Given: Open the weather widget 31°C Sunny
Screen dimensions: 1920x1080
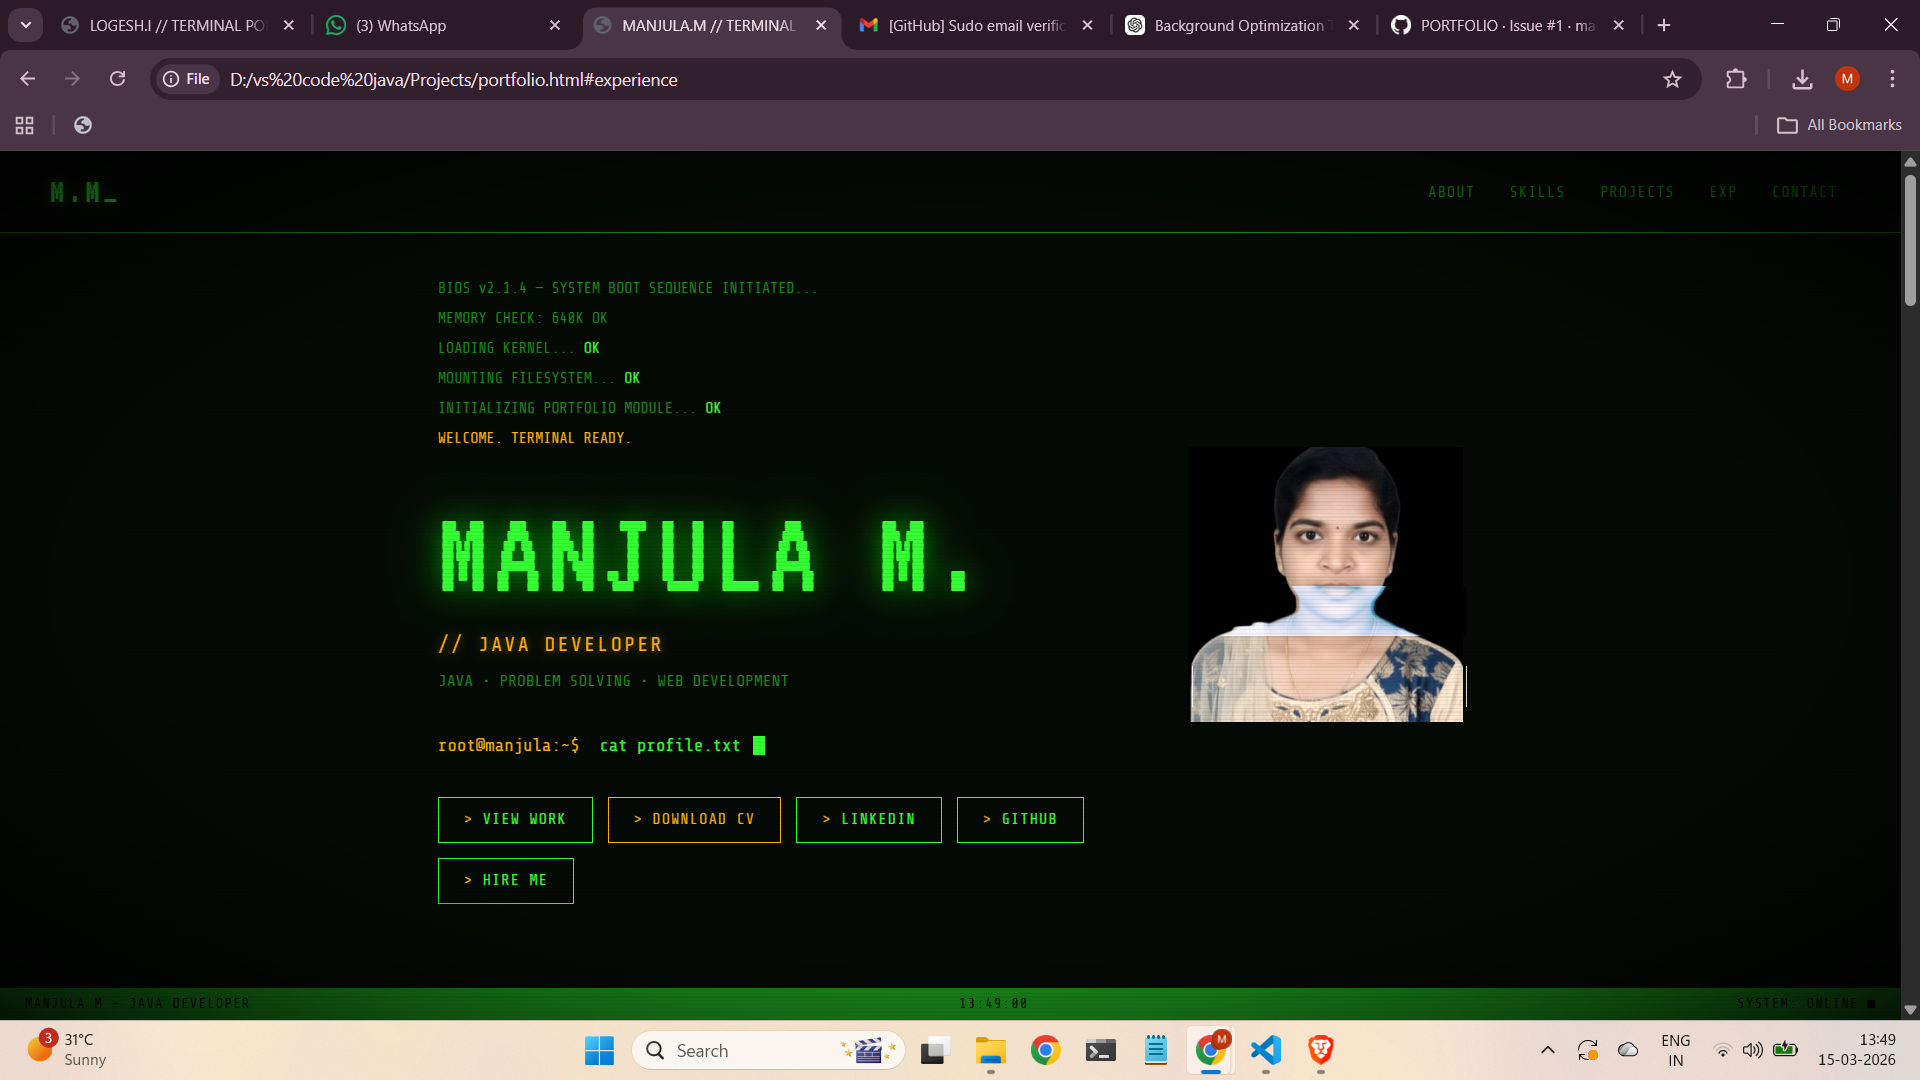Looking at the screenshot, I should [x=66, y=1050].
